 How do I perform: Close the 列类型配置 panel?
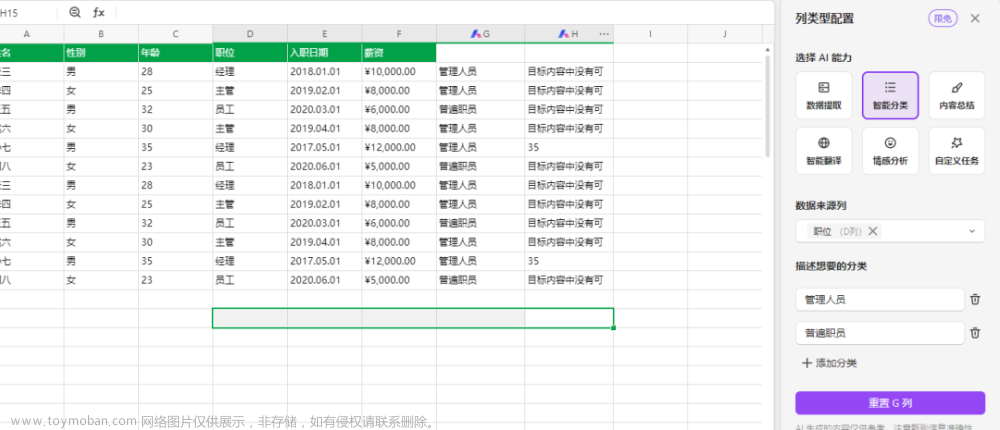[x=974, y=19]
